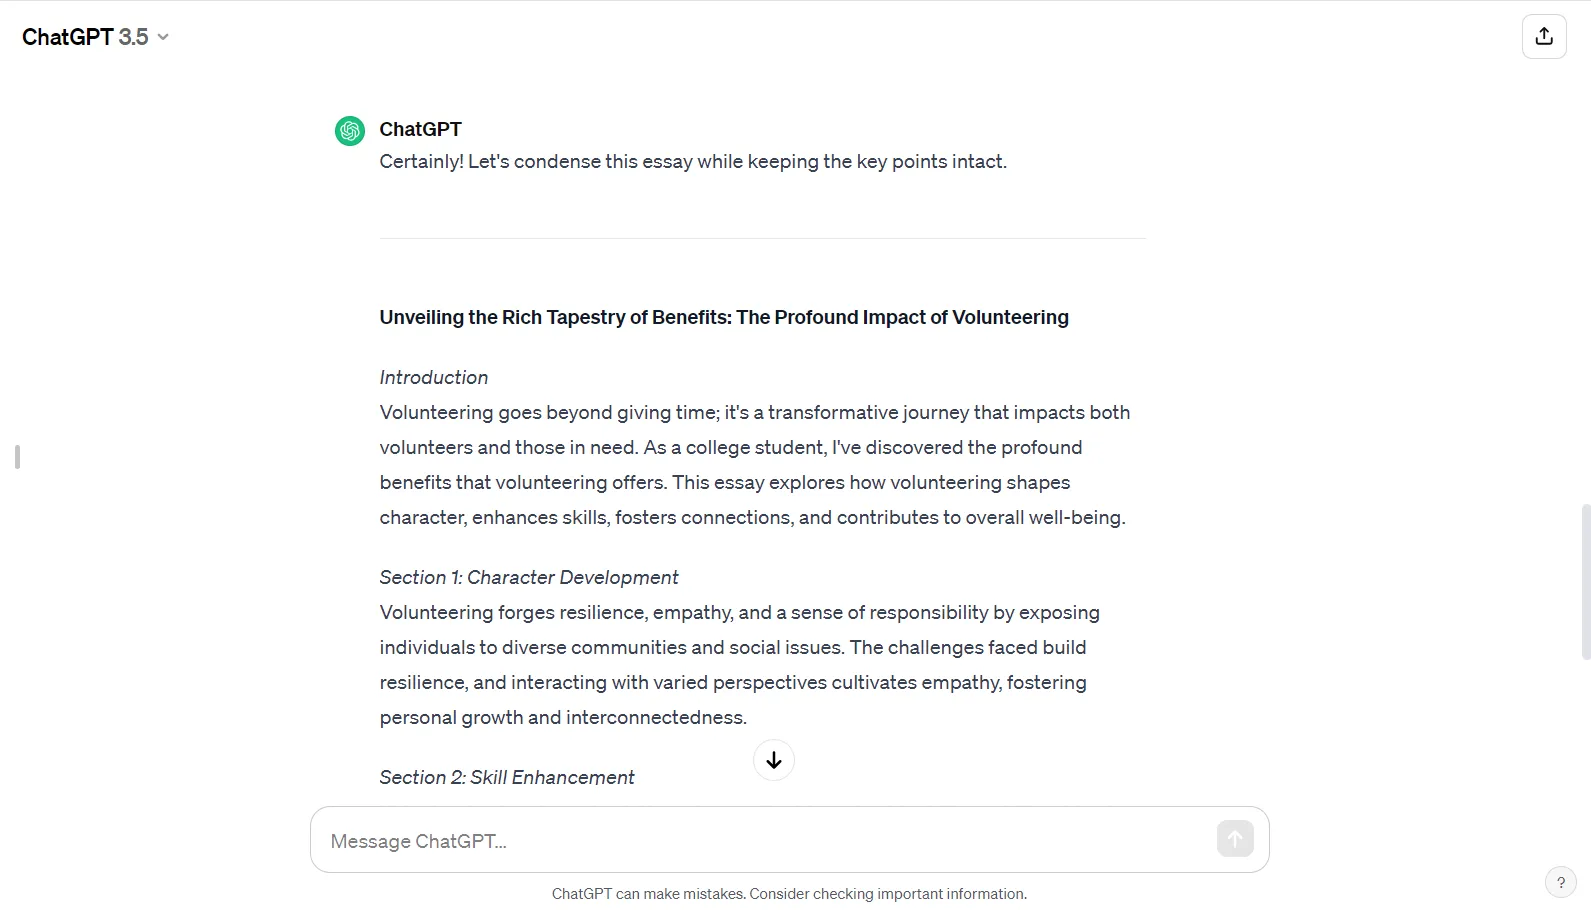Image resolution: width=1591 pixels, height=910 pixels.
Task: Open the sidebar via the left edge handle
Action: pyautogui.click(x=16, y=457)
